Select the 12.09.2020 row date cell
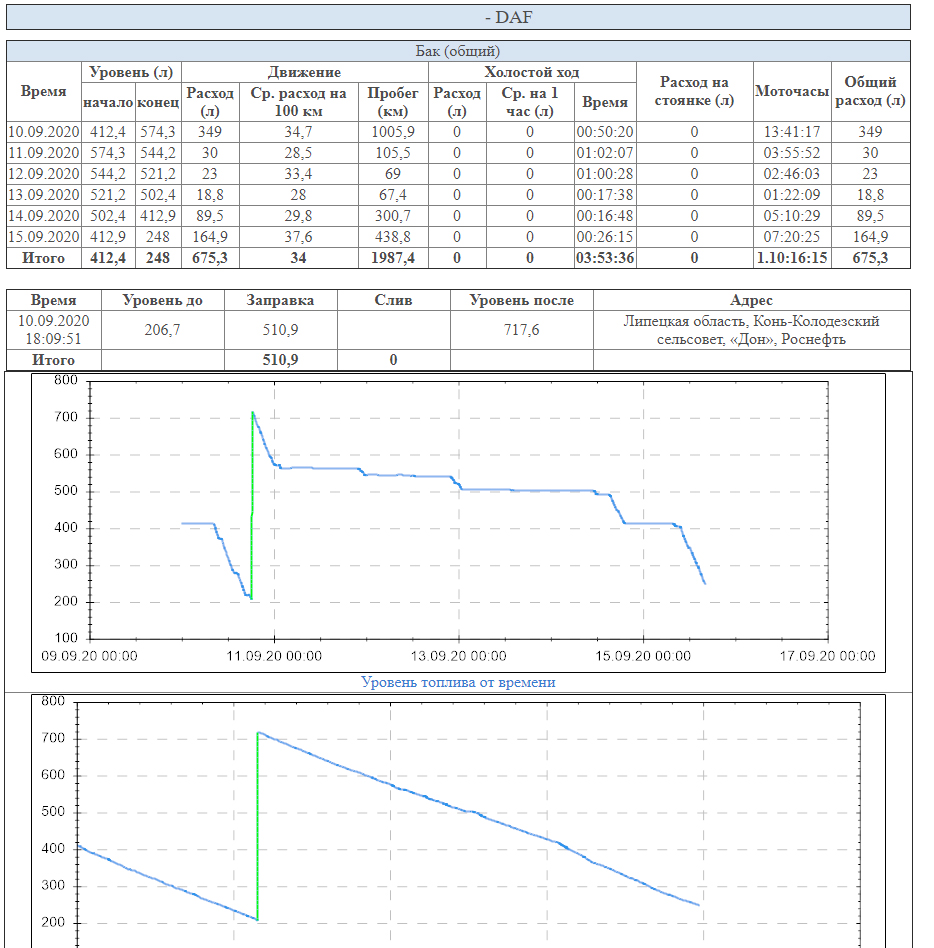Viewport: 934px width, 948px height. pos(43,173)
